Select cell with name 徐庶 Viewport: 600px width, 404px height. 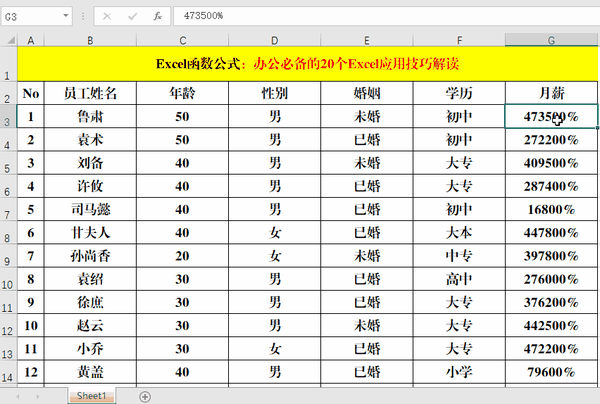tap(90, 302)
